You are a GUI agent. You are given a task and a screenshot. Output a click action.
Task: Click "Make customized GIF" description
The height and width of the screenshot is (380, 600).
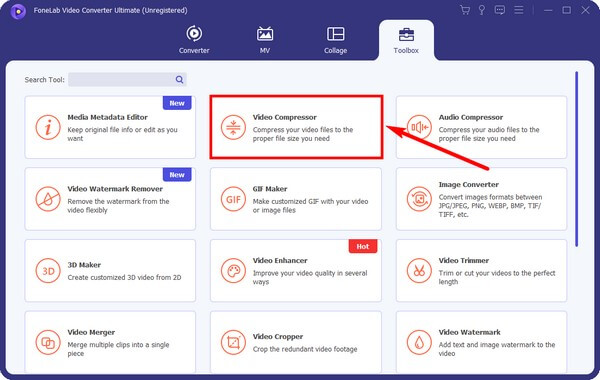coord(310,205)
